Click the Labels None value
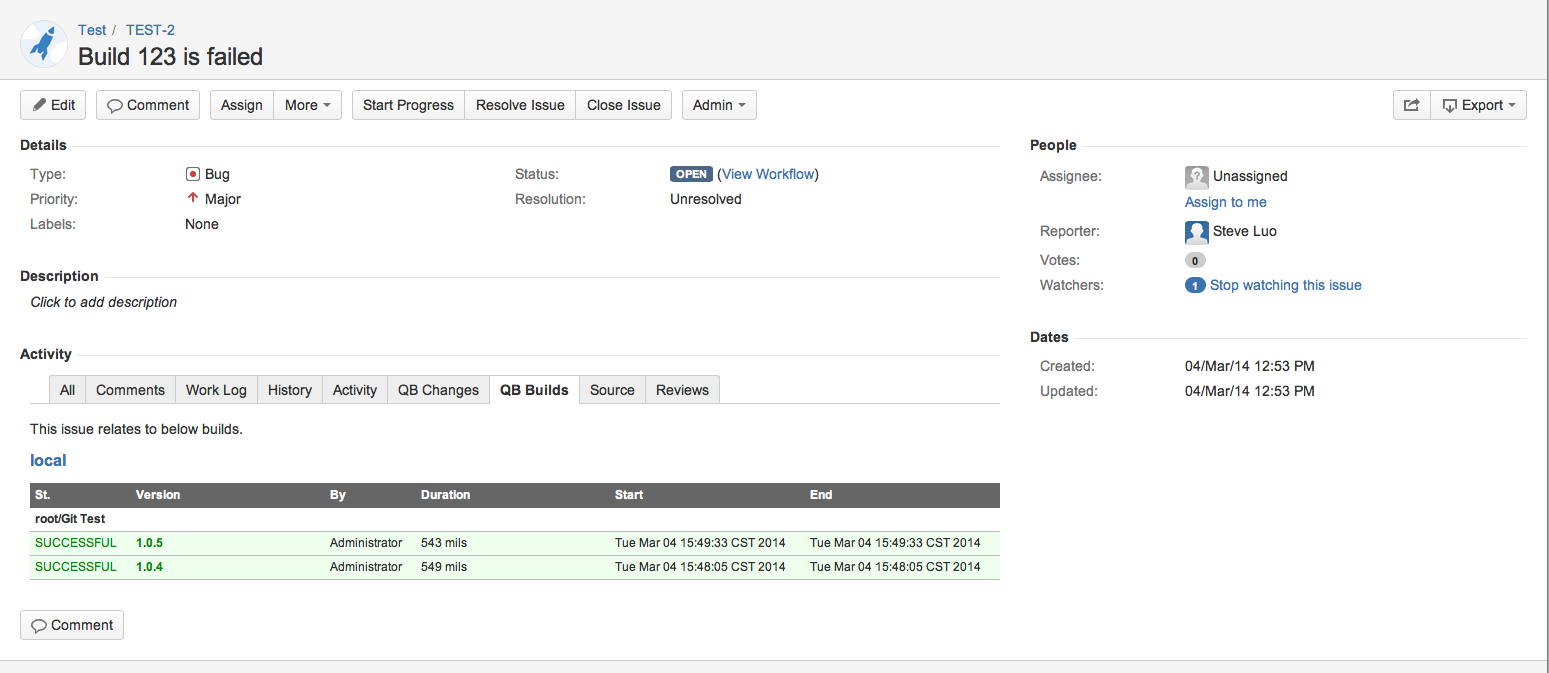Screen dimensions: 1549x673 (202, 224)
